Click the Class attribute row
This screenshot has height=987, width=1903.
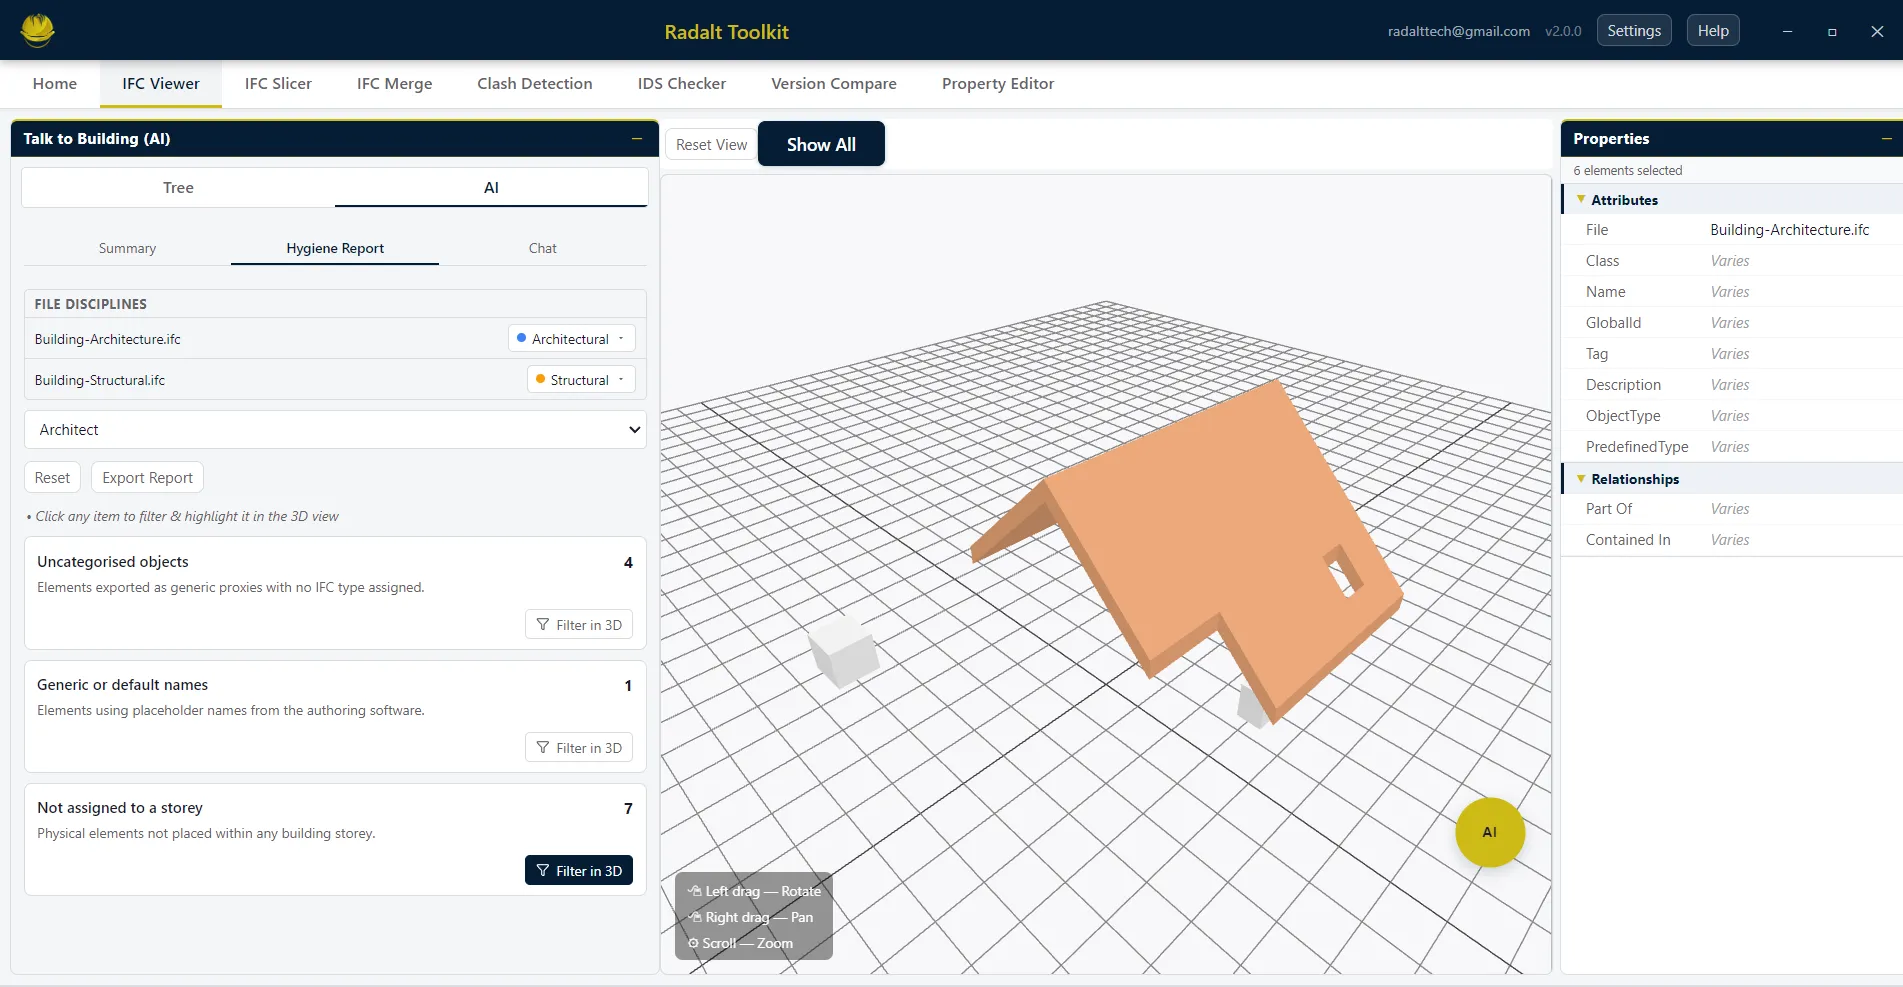pos(1732,261)
